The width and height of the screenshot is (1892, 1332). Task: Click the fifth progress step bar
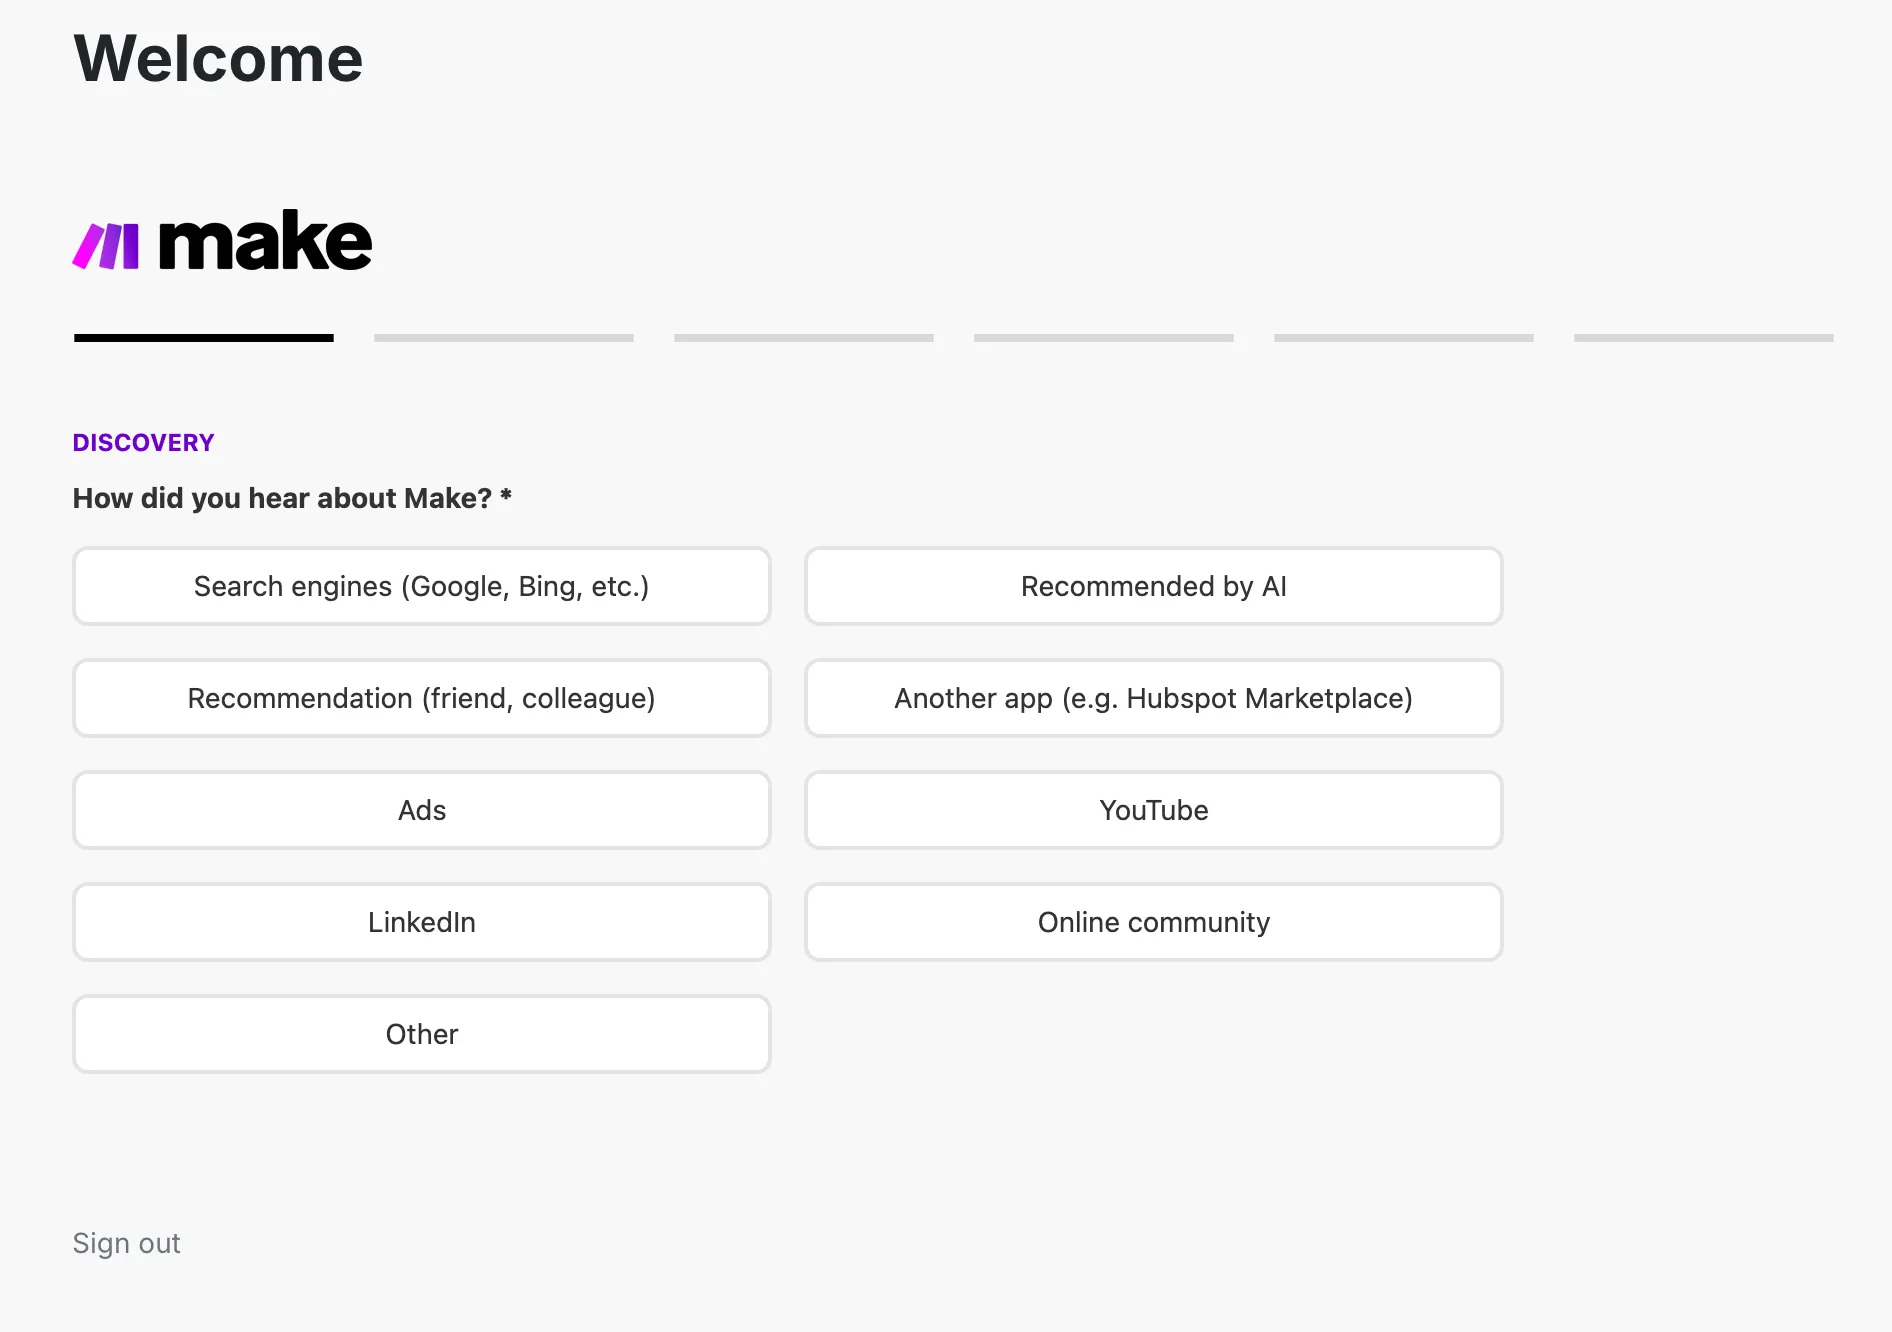click(x=1404, y=338)
